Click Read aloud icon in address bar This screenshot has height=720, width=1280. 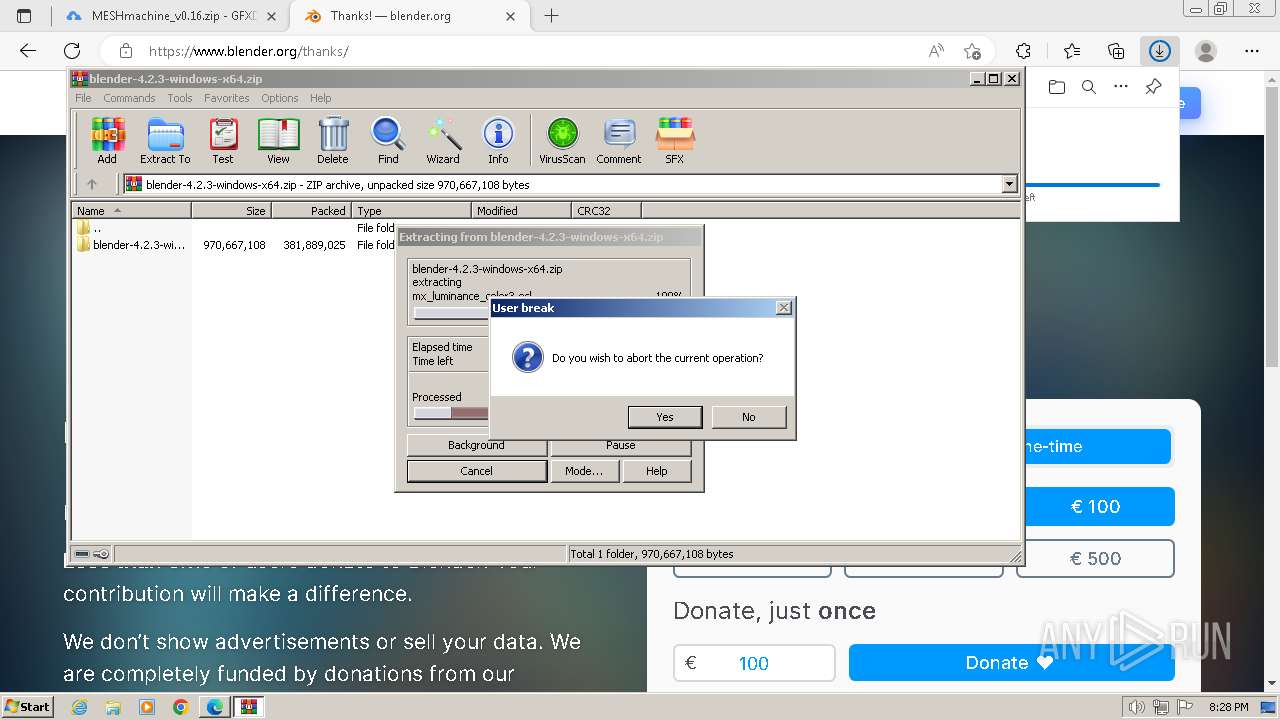936,51
